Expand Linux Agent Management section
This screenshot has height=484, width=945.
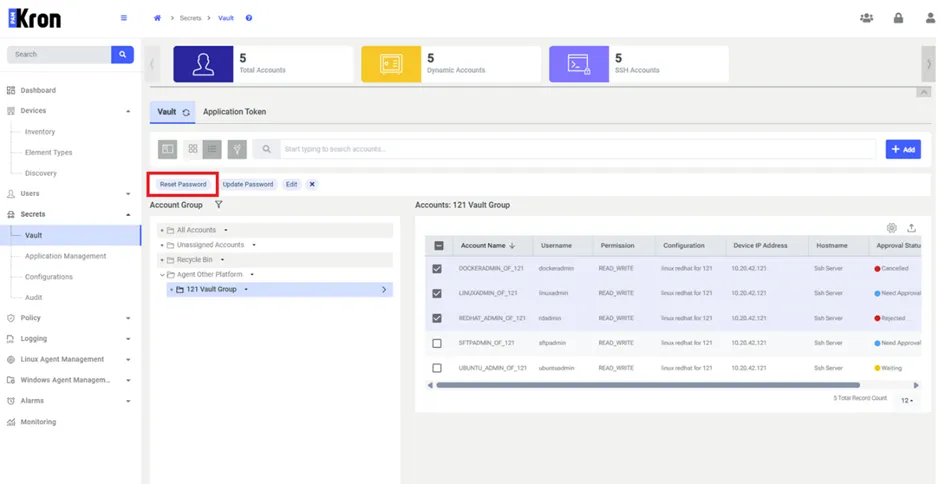point(128,360)
